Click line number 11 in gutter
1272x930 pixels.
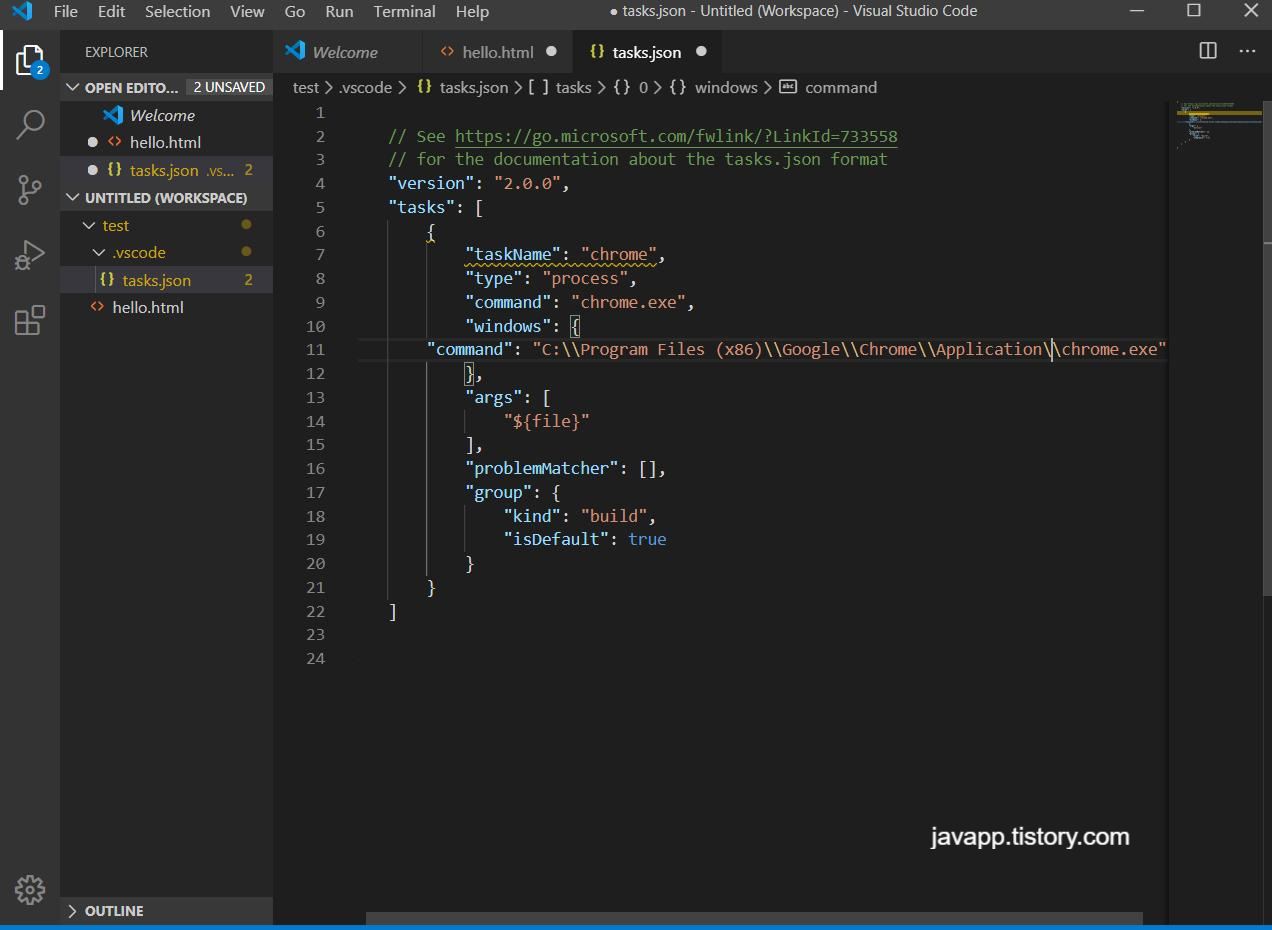click(x=316, y=349)
